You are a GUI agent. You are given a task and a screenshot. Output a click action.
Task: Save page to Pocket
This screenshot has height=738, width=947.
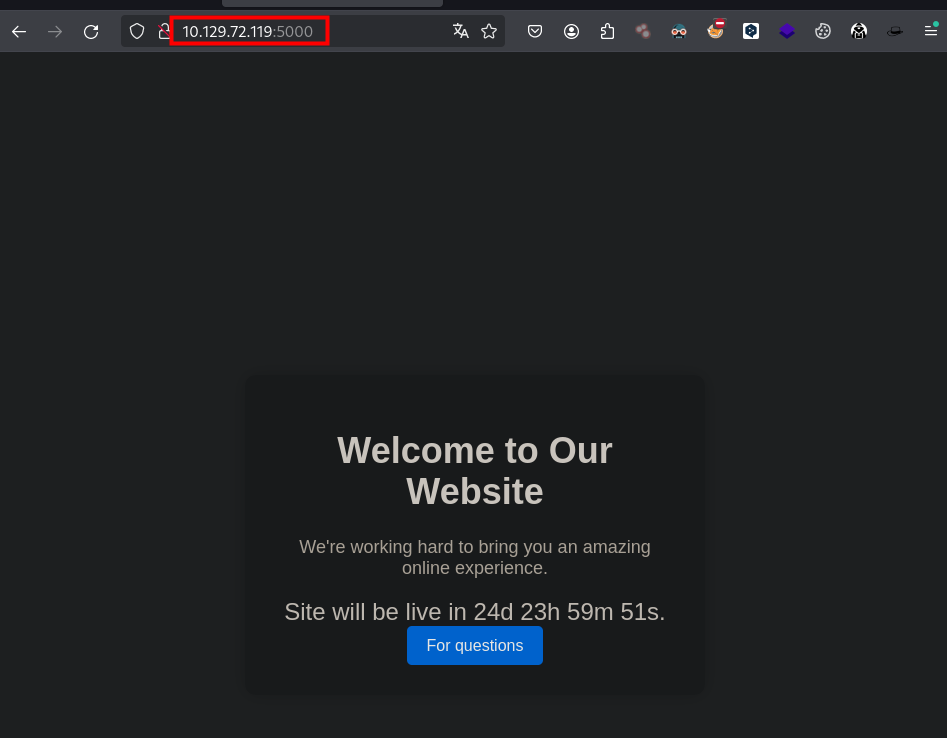point(535,31)
